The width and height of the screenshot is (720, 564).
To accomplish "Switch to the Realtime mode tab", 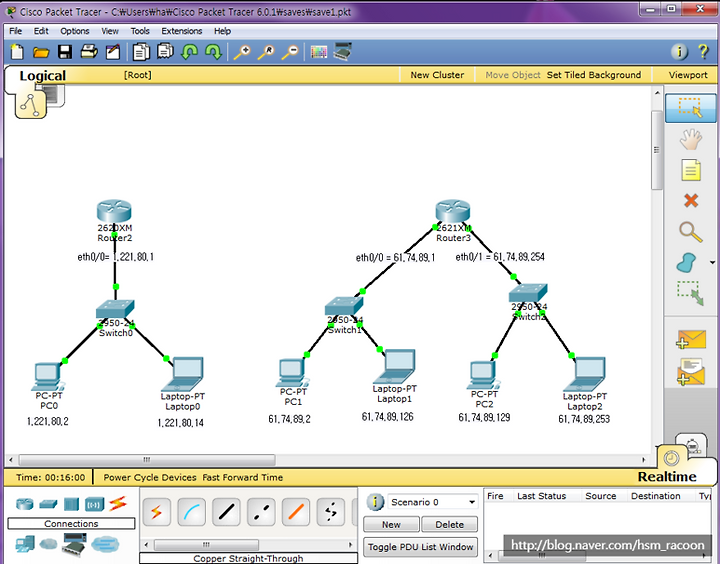I will click(667, 476).
